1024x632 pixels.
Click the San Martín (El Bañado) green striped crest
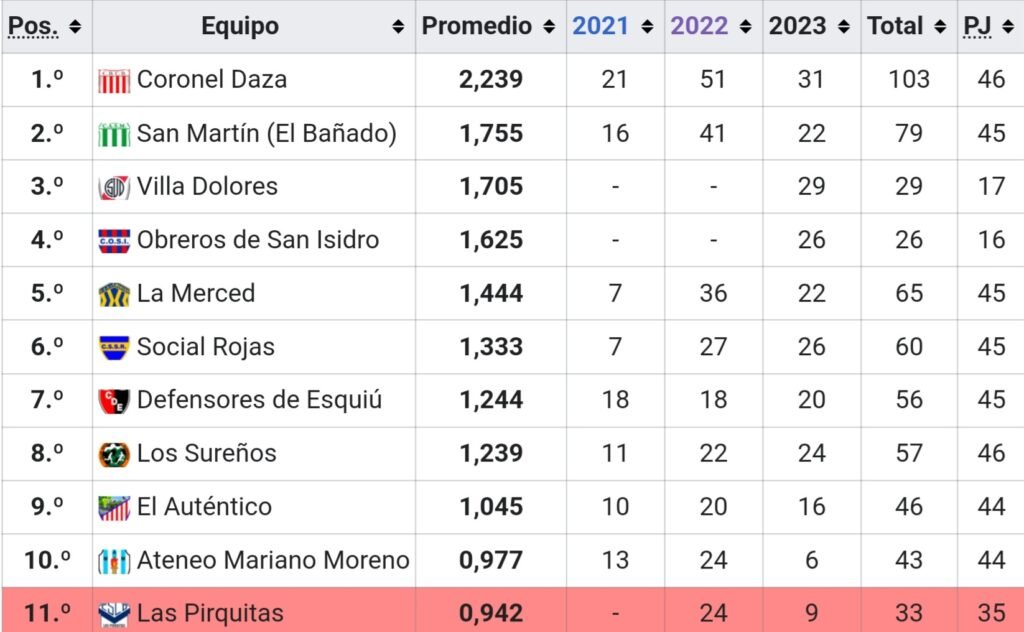(114, 134)
